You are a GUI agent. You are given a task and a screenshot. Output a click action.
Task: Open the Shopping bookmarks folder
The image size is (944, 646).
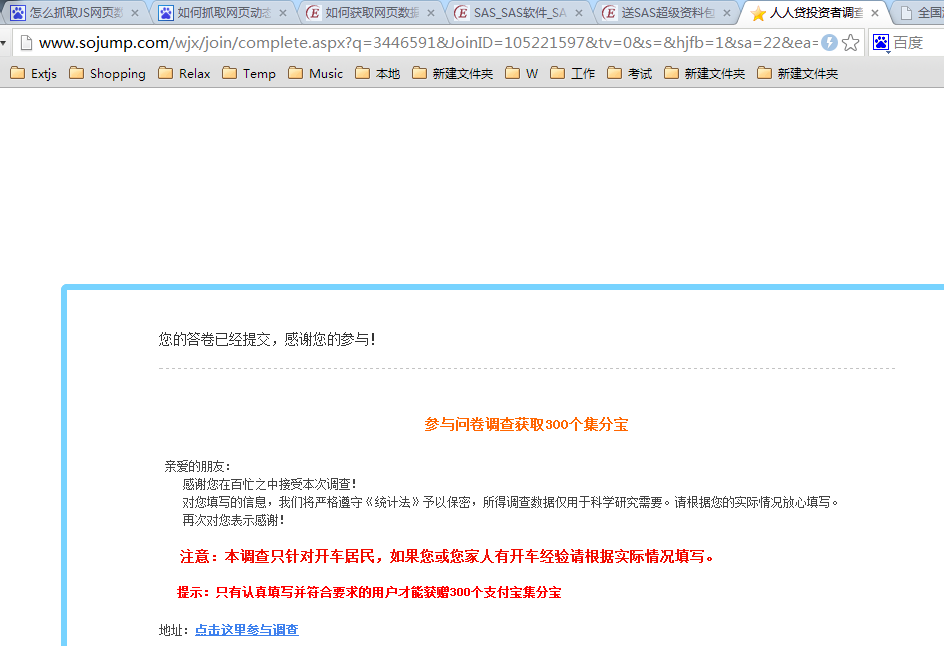(108, 73)
